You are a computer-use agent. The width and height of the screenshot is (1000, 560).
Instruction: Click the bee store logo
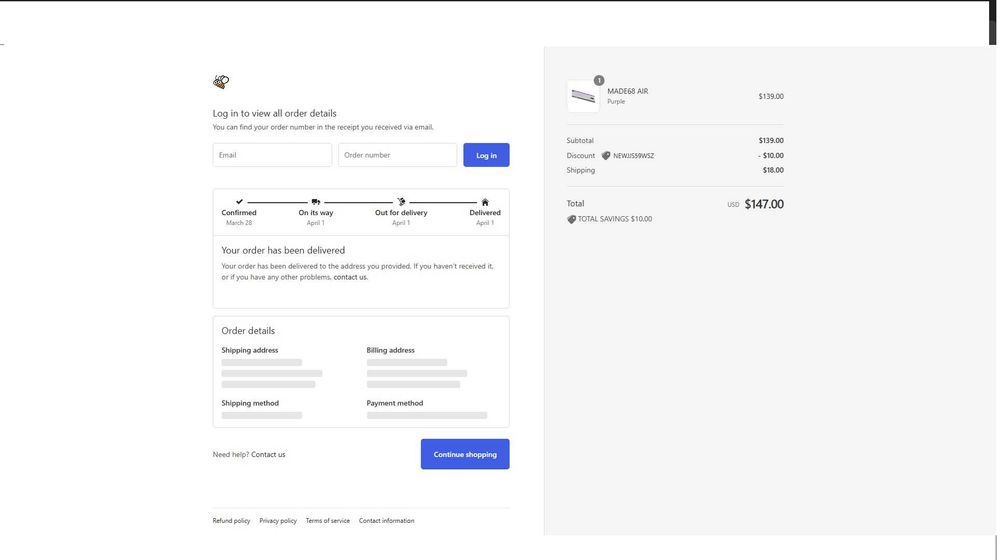221,82
